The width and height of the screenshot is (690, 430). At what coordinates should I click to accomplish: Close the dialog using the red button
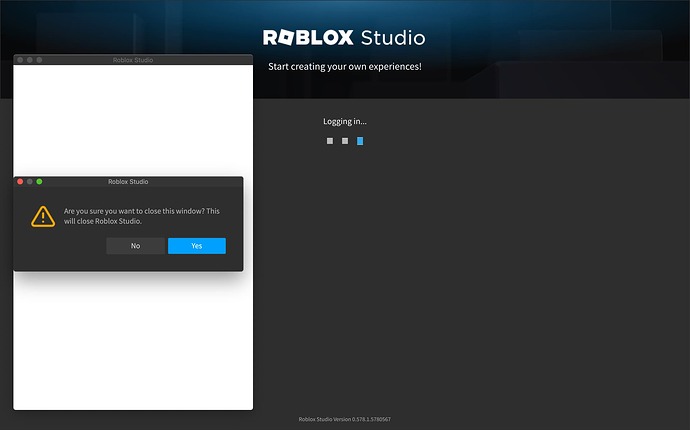click(x=20, y=181)
